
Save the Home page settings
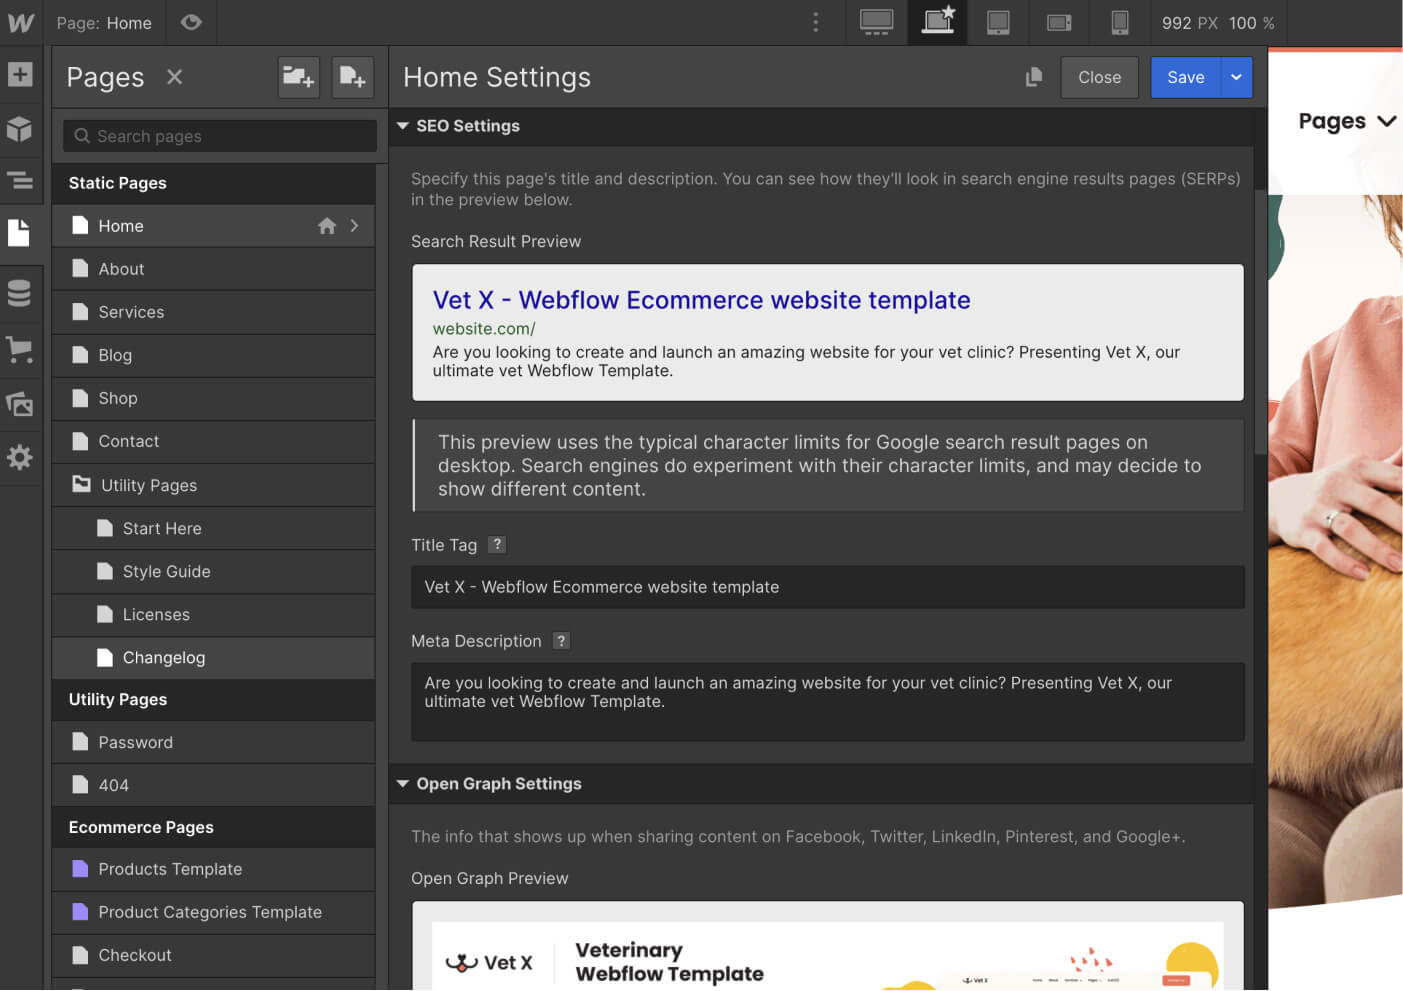click(1185, 77)
